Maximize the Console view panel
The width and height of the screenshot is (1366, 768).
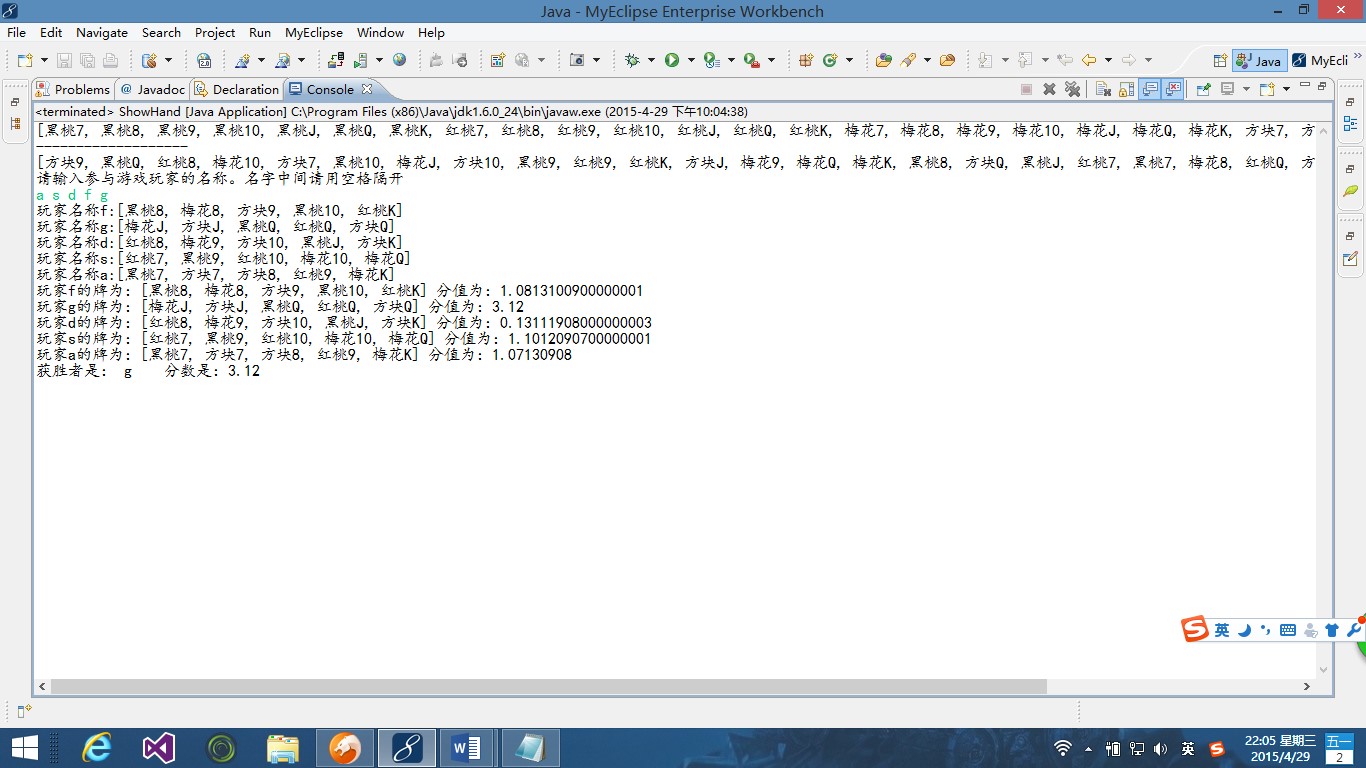(1321, 88)
